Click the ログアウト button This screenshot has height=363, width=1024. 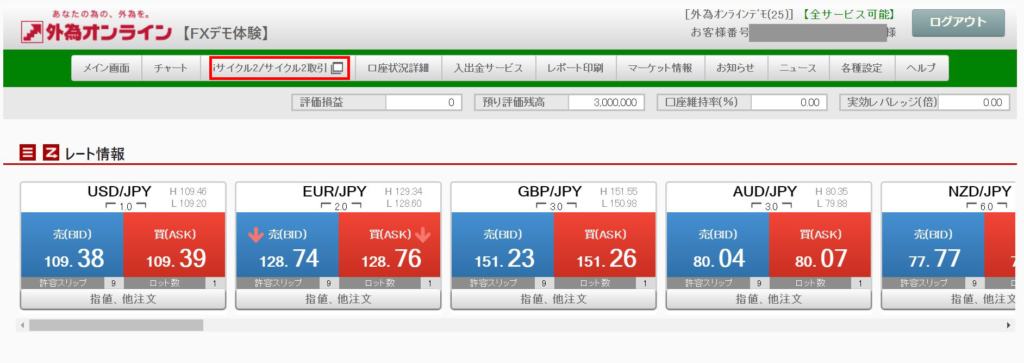click(958, 23)
